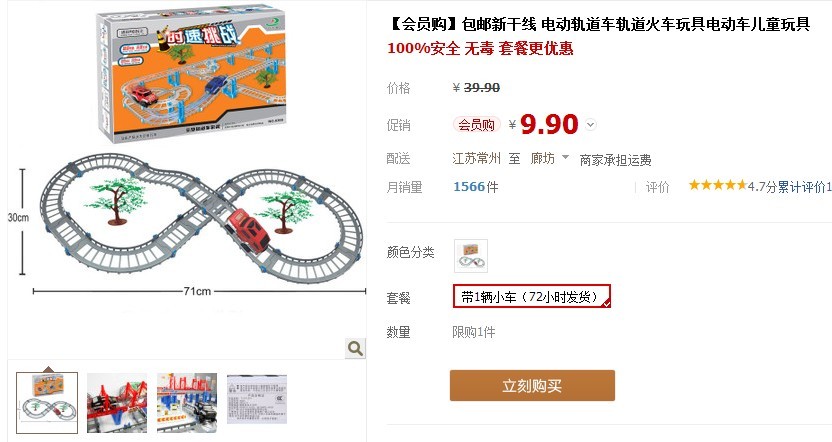Click the 江苏常州 shipping origin text
The width and height of the screenshot is (832, 442).
coord(476,158)
